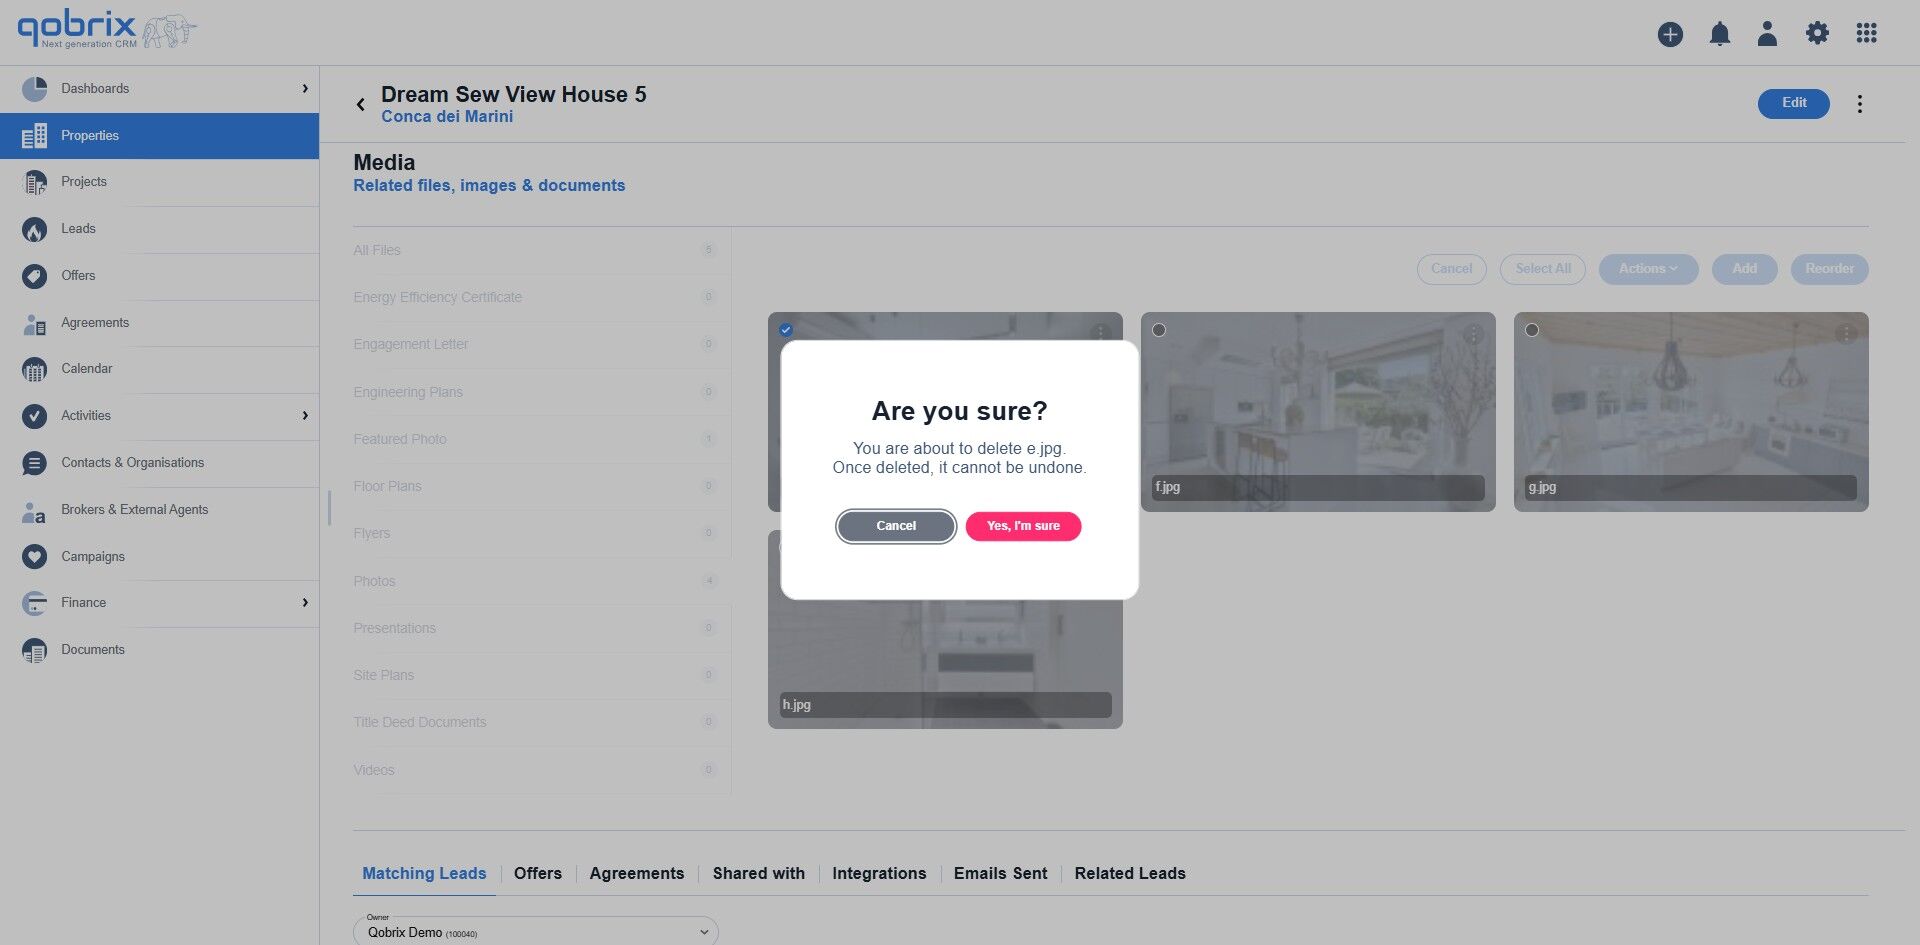Screen dimensions: 1920x945
Task: Click the Finance card icon
Action: point(34,603)
